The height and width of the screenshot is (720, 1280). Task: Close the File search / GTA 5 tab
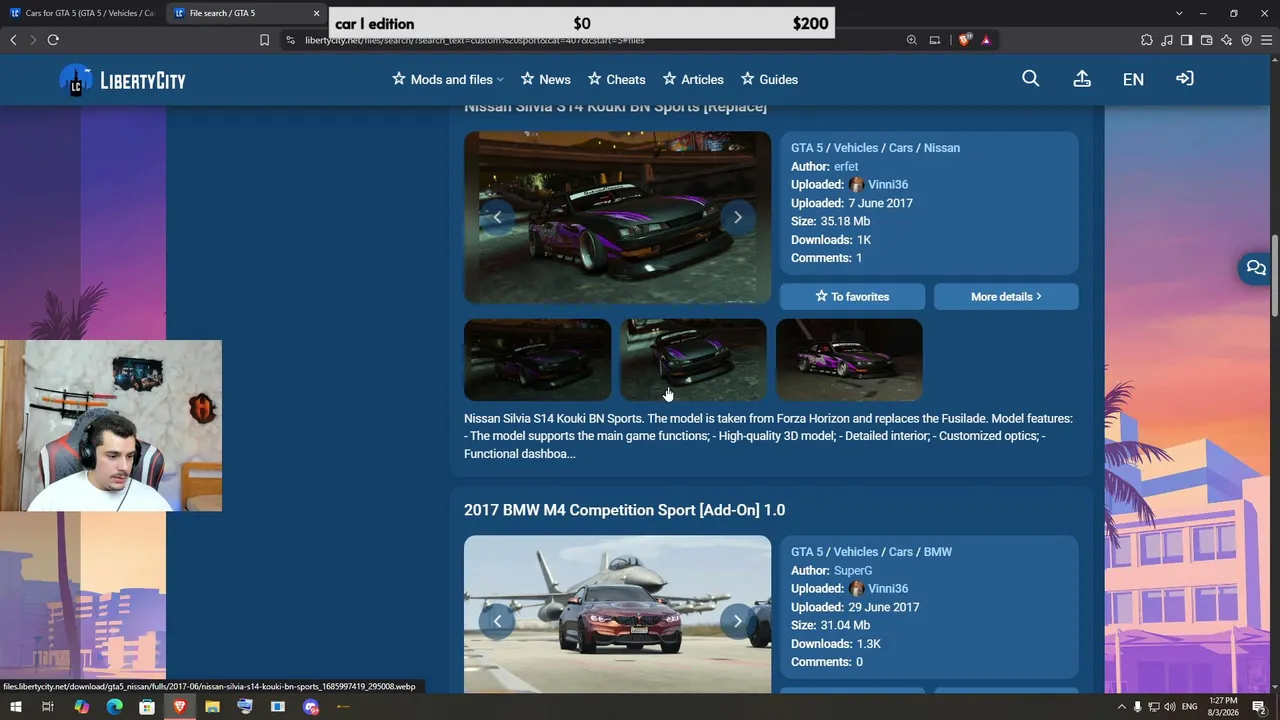317,13
